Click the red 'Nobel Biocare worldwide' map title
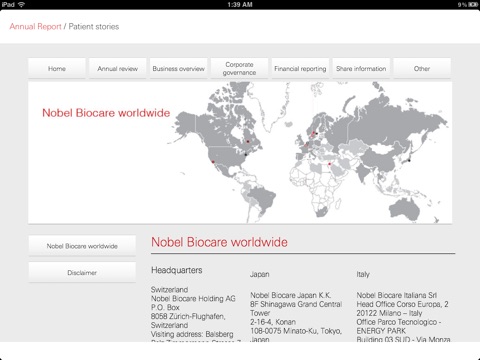The height and width of the screenshot is (360, 480). click(x=106, y=113)
